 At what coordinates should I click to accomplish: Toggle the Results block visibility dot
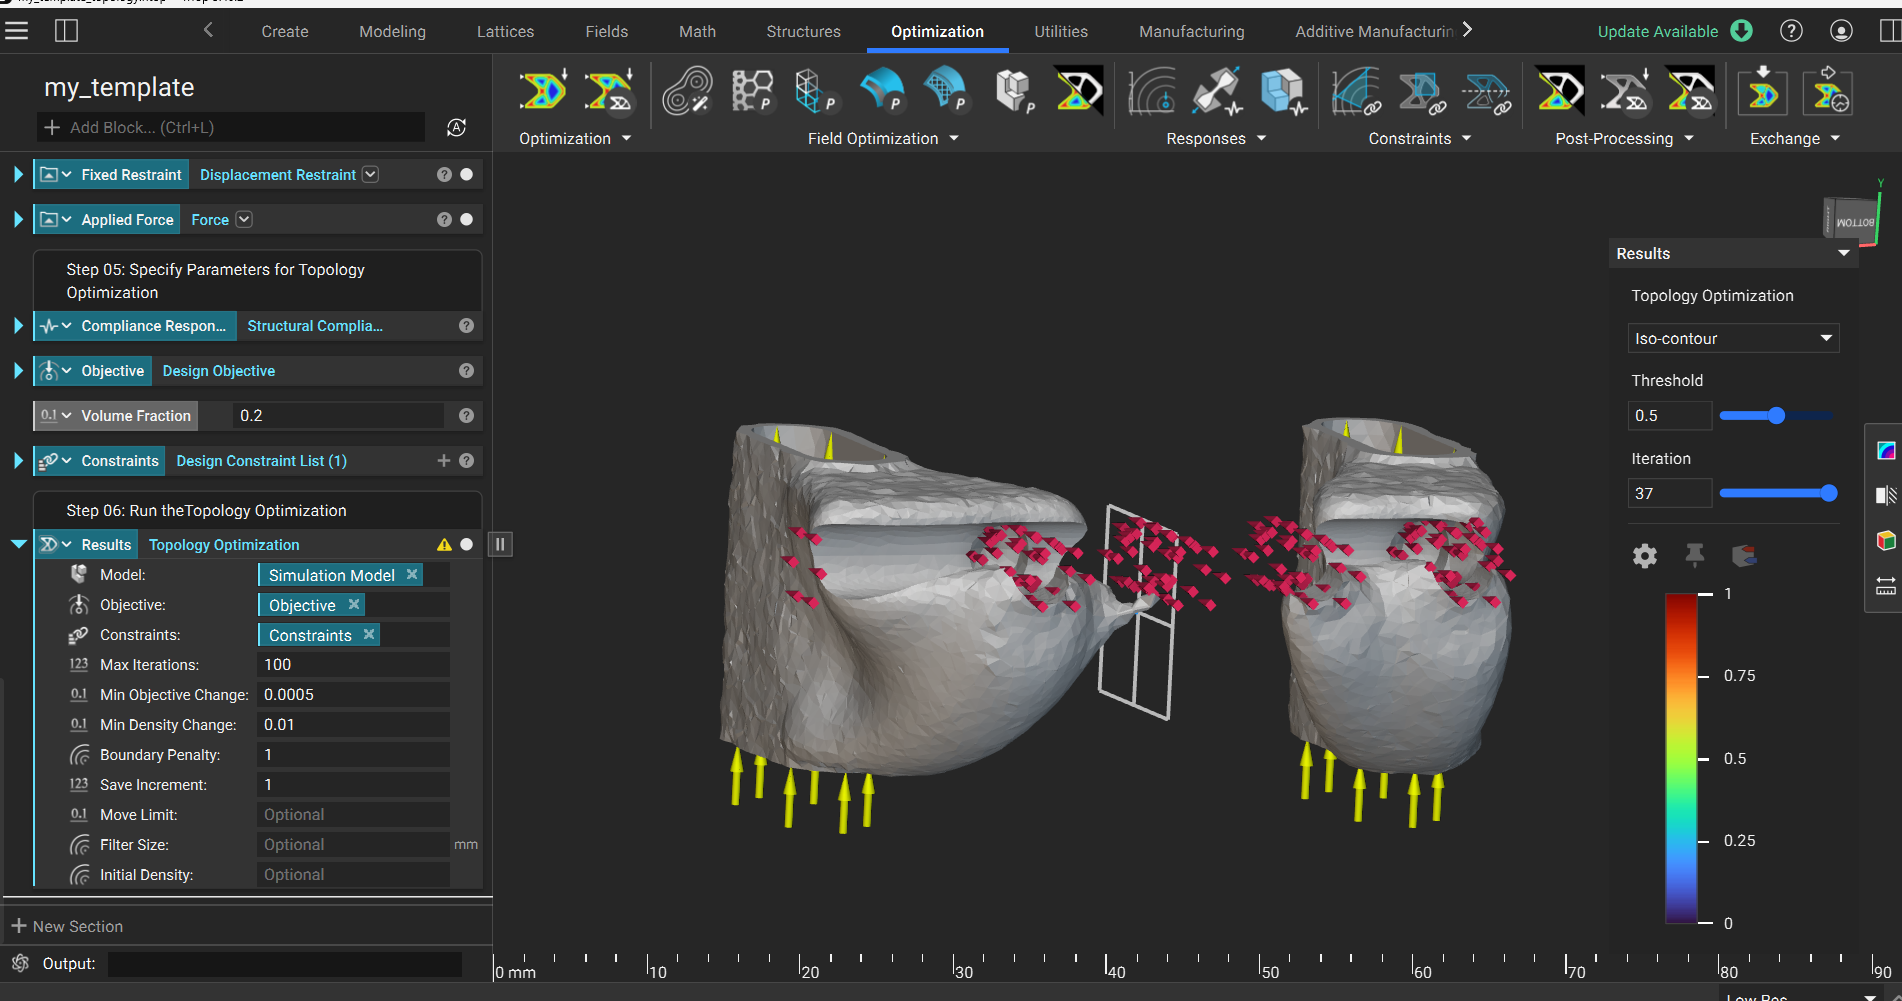[x=466, y=544]
